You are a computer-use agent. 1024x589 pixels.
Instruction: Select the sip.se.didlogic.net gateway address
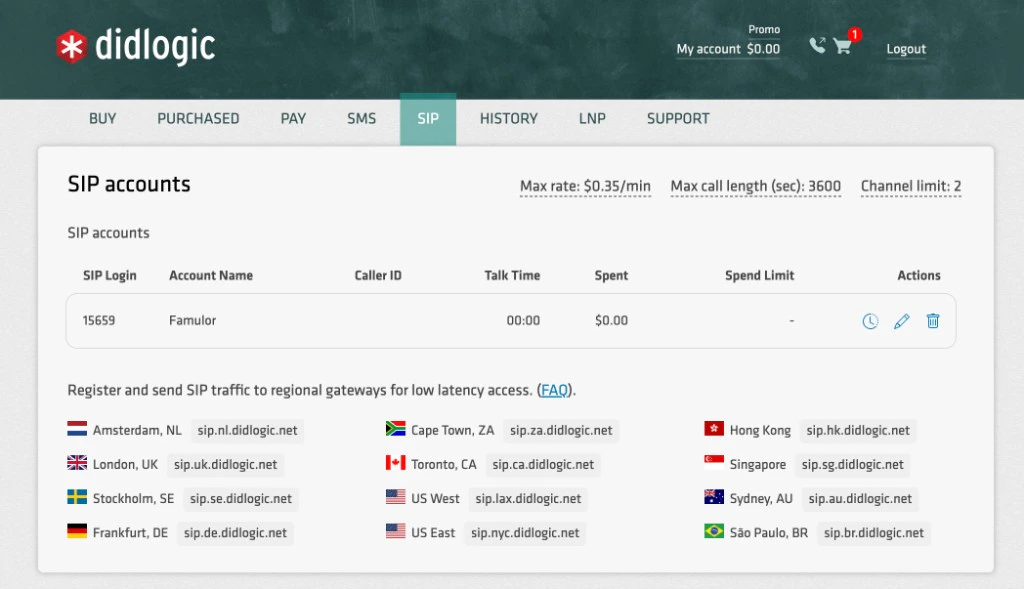point(241,498)
